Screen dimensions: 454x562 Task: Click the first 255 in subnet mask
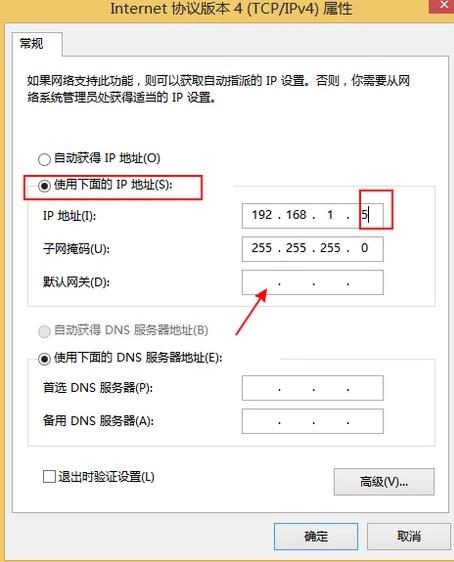coord(262,248)
